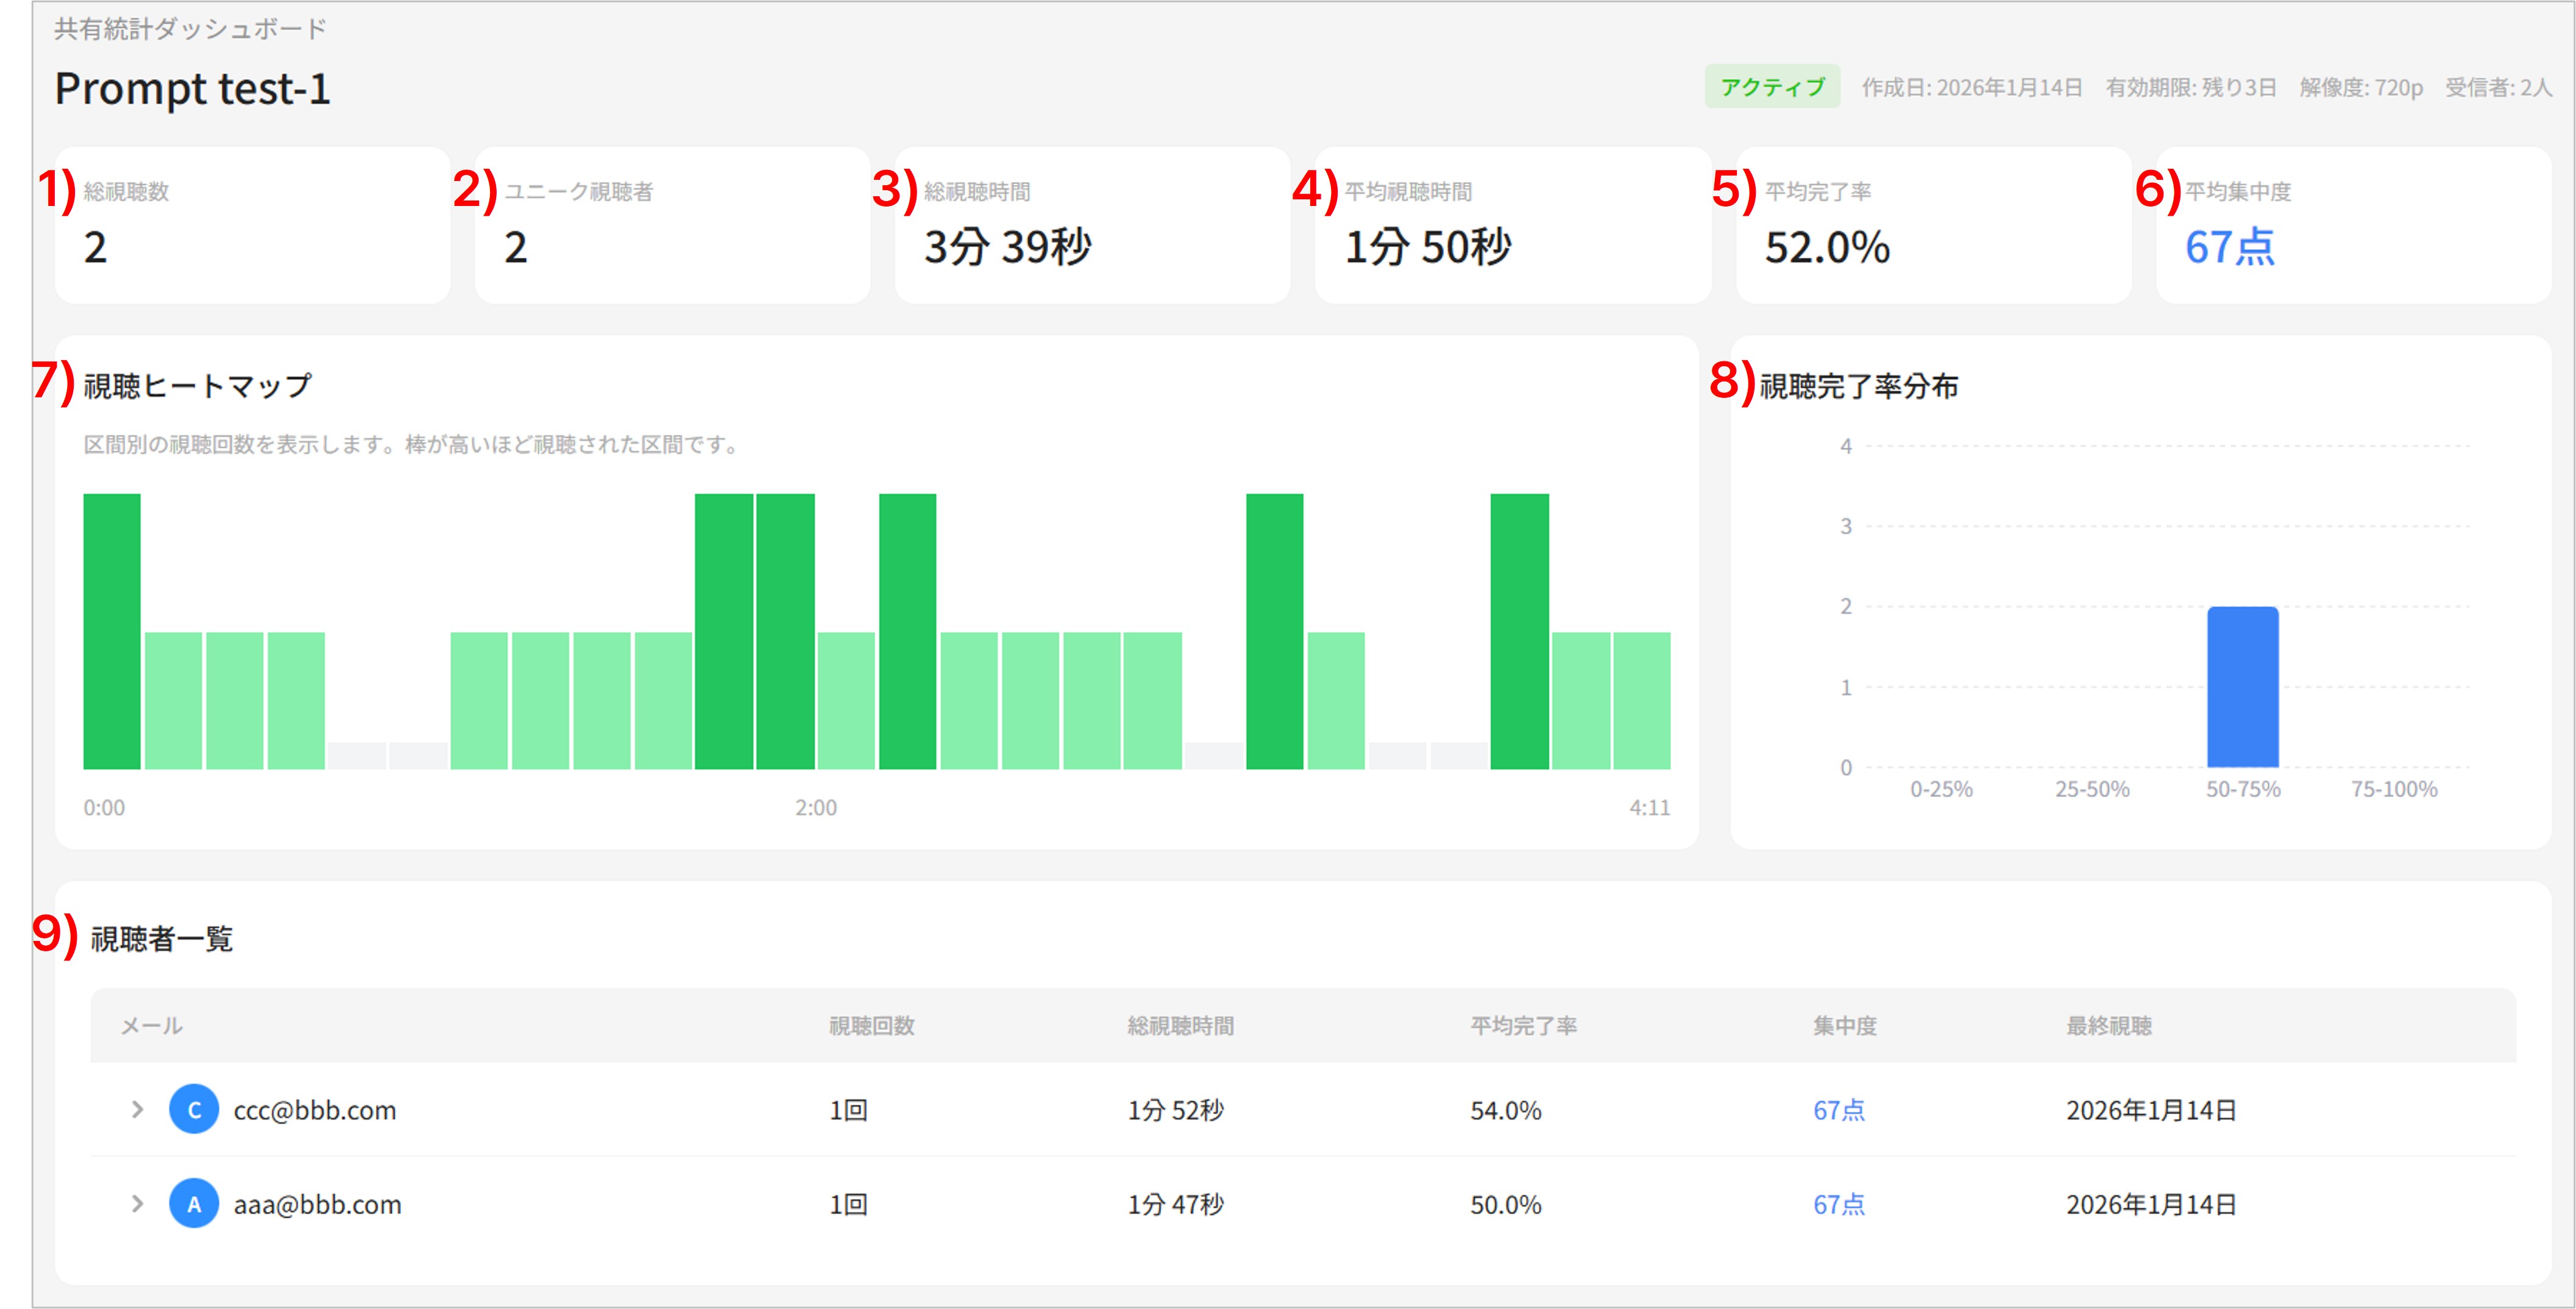Click the メール column header
The height and width of the screenshot is (1309, 2576).
pyautogui.click(x=151, y=1025)
